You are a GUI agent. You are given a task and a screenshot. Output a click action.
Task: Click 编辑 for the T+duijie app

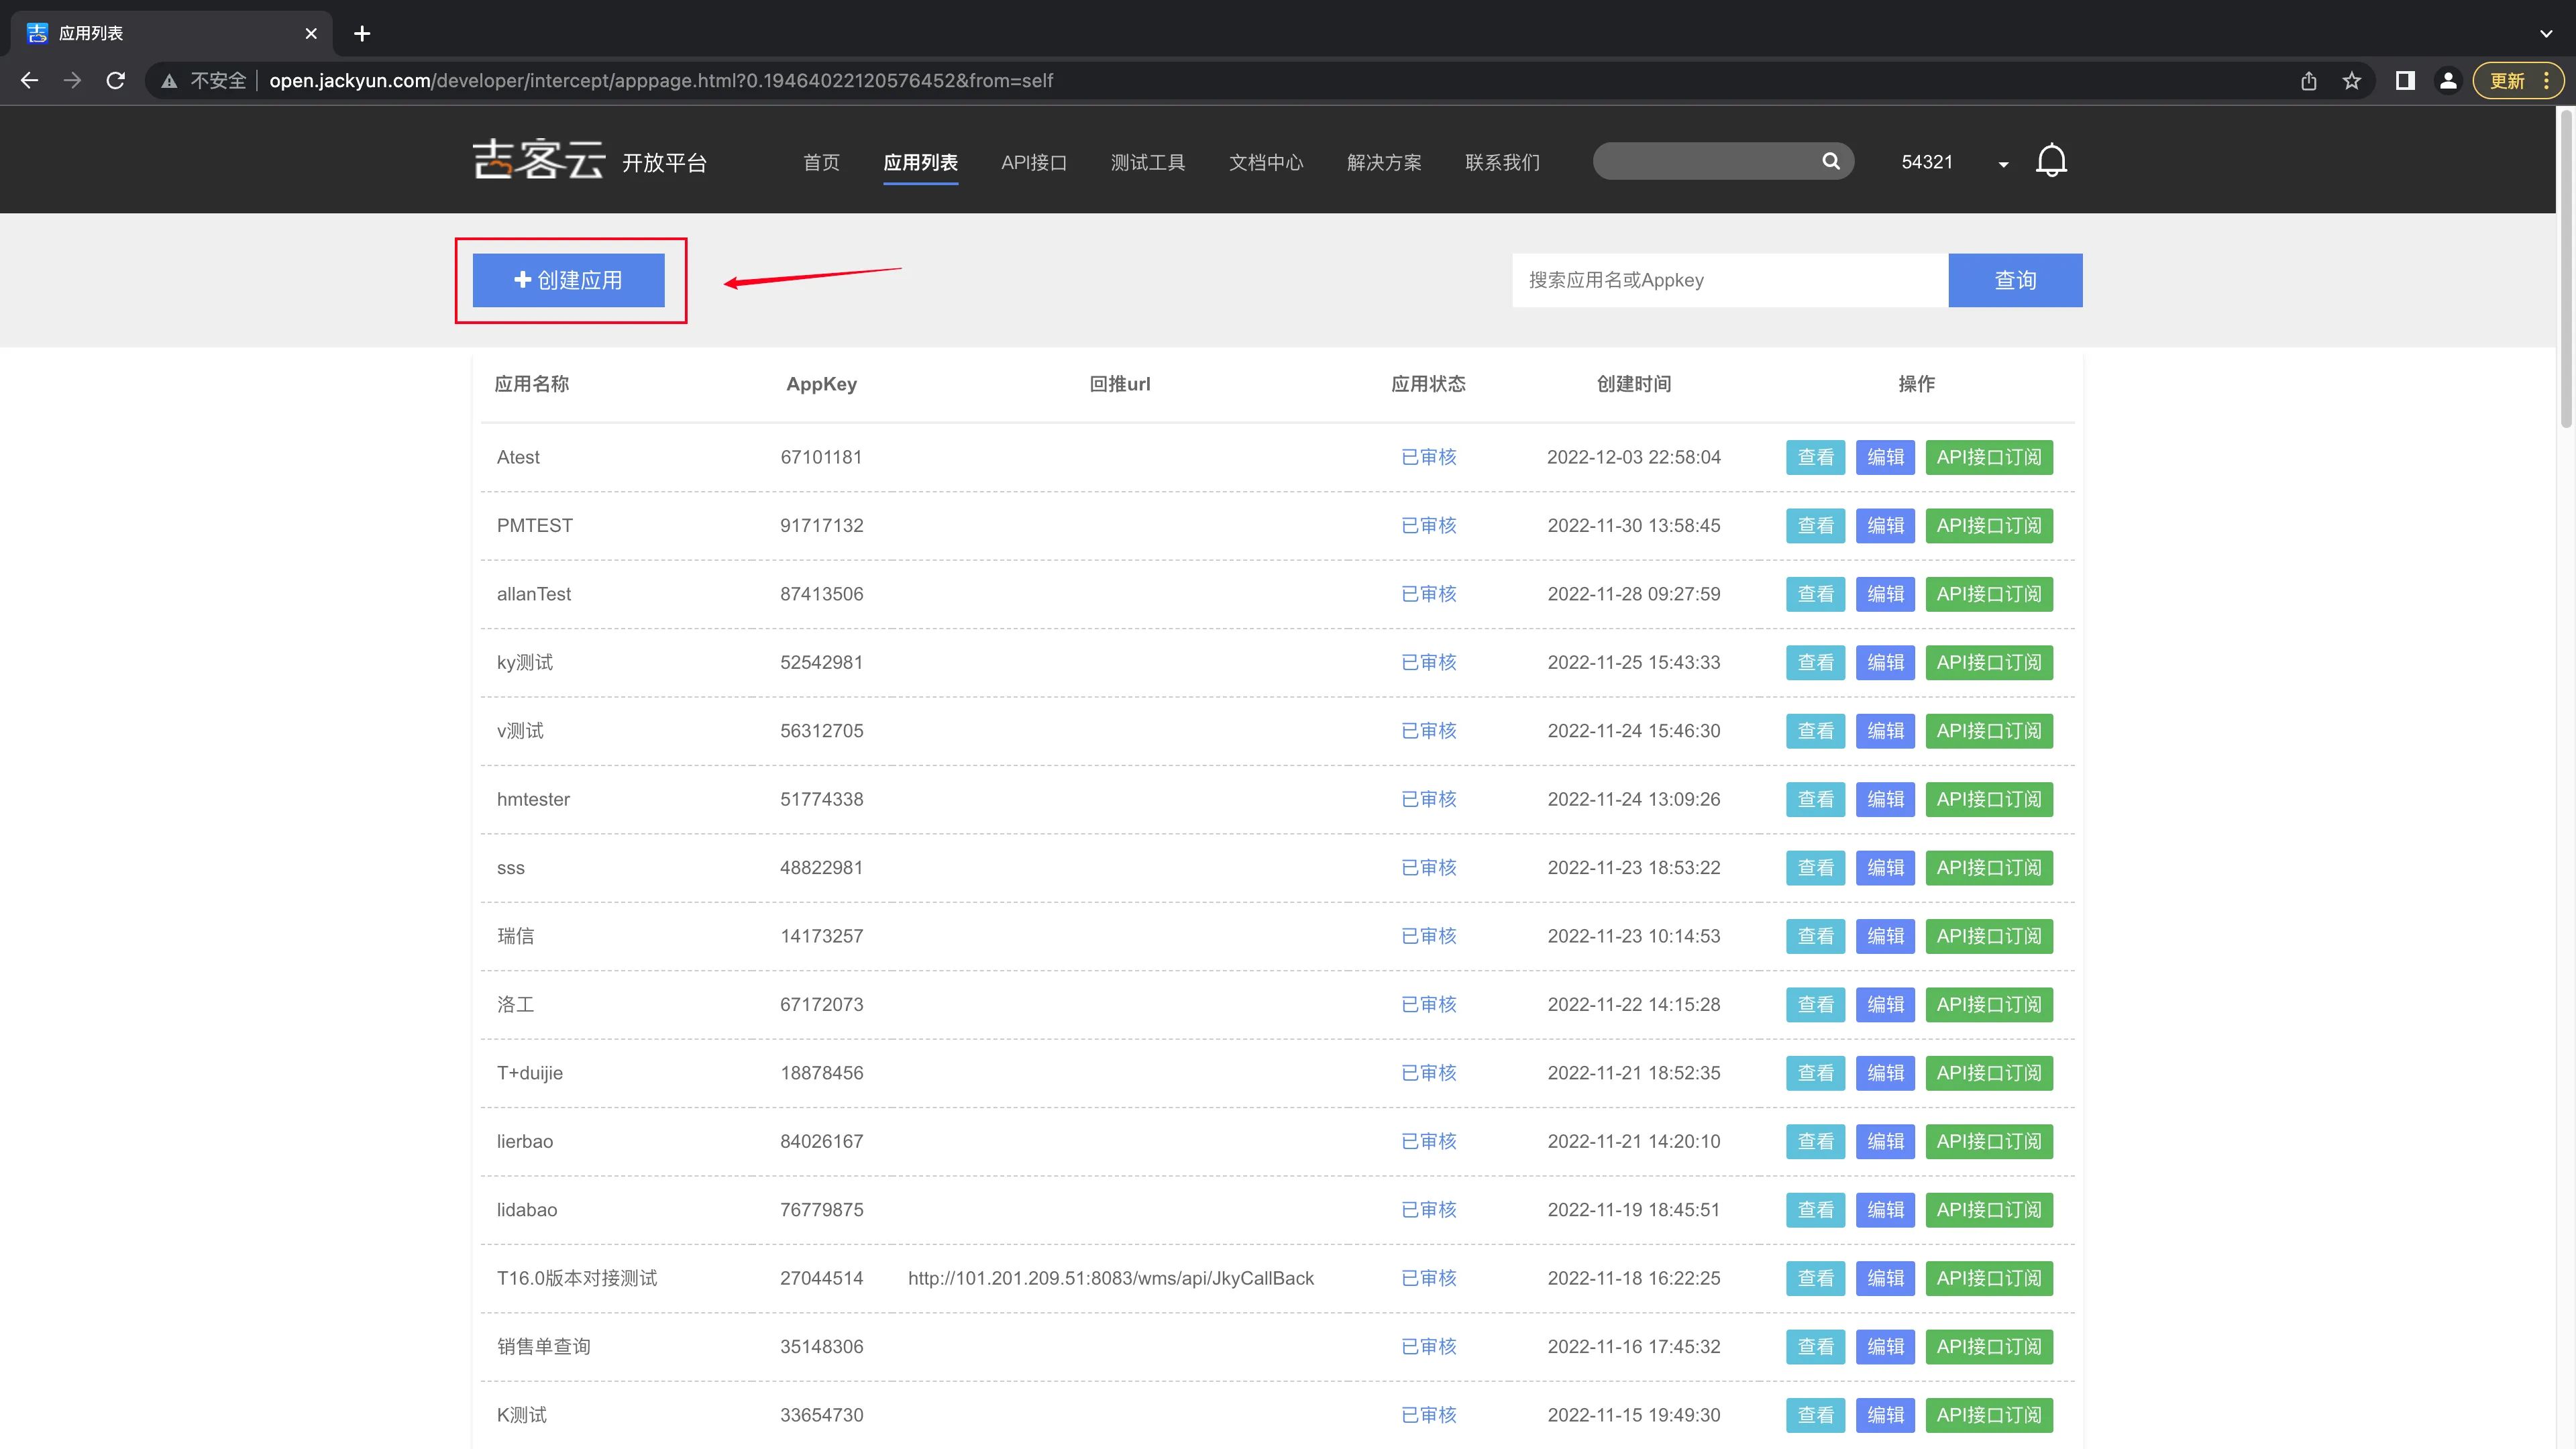[x=1885, y=1073]
